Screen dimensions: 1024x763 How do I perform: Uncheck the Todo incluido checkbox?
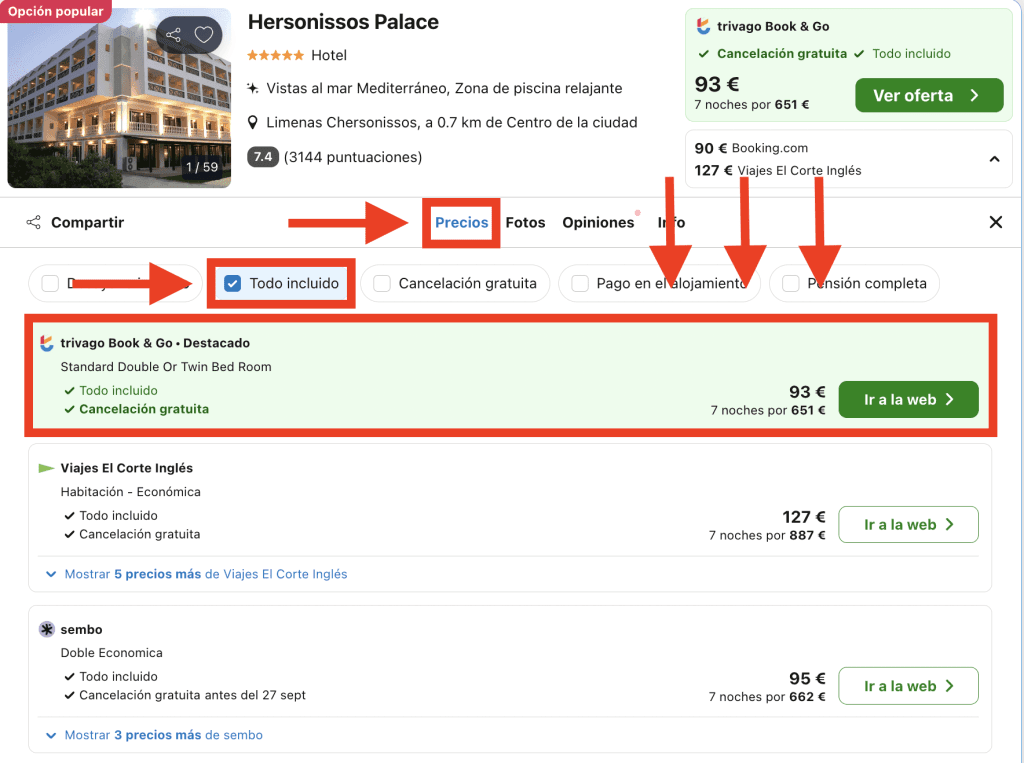tap(233, 284)
